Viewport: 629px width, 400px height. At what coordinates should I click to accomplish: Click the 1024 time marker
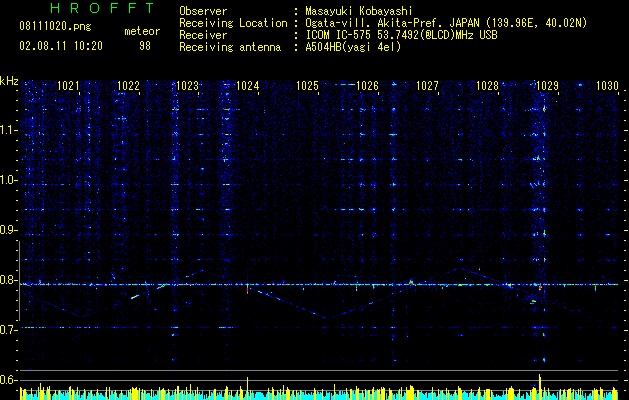coord(248,86)
